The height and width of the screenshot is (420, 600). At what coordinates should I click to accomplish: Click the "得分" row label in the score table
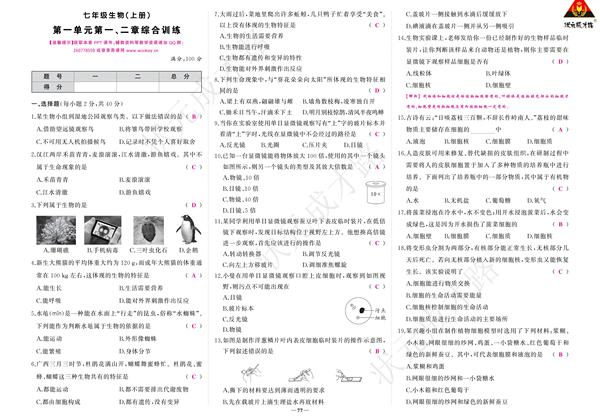tap(53, 87)
